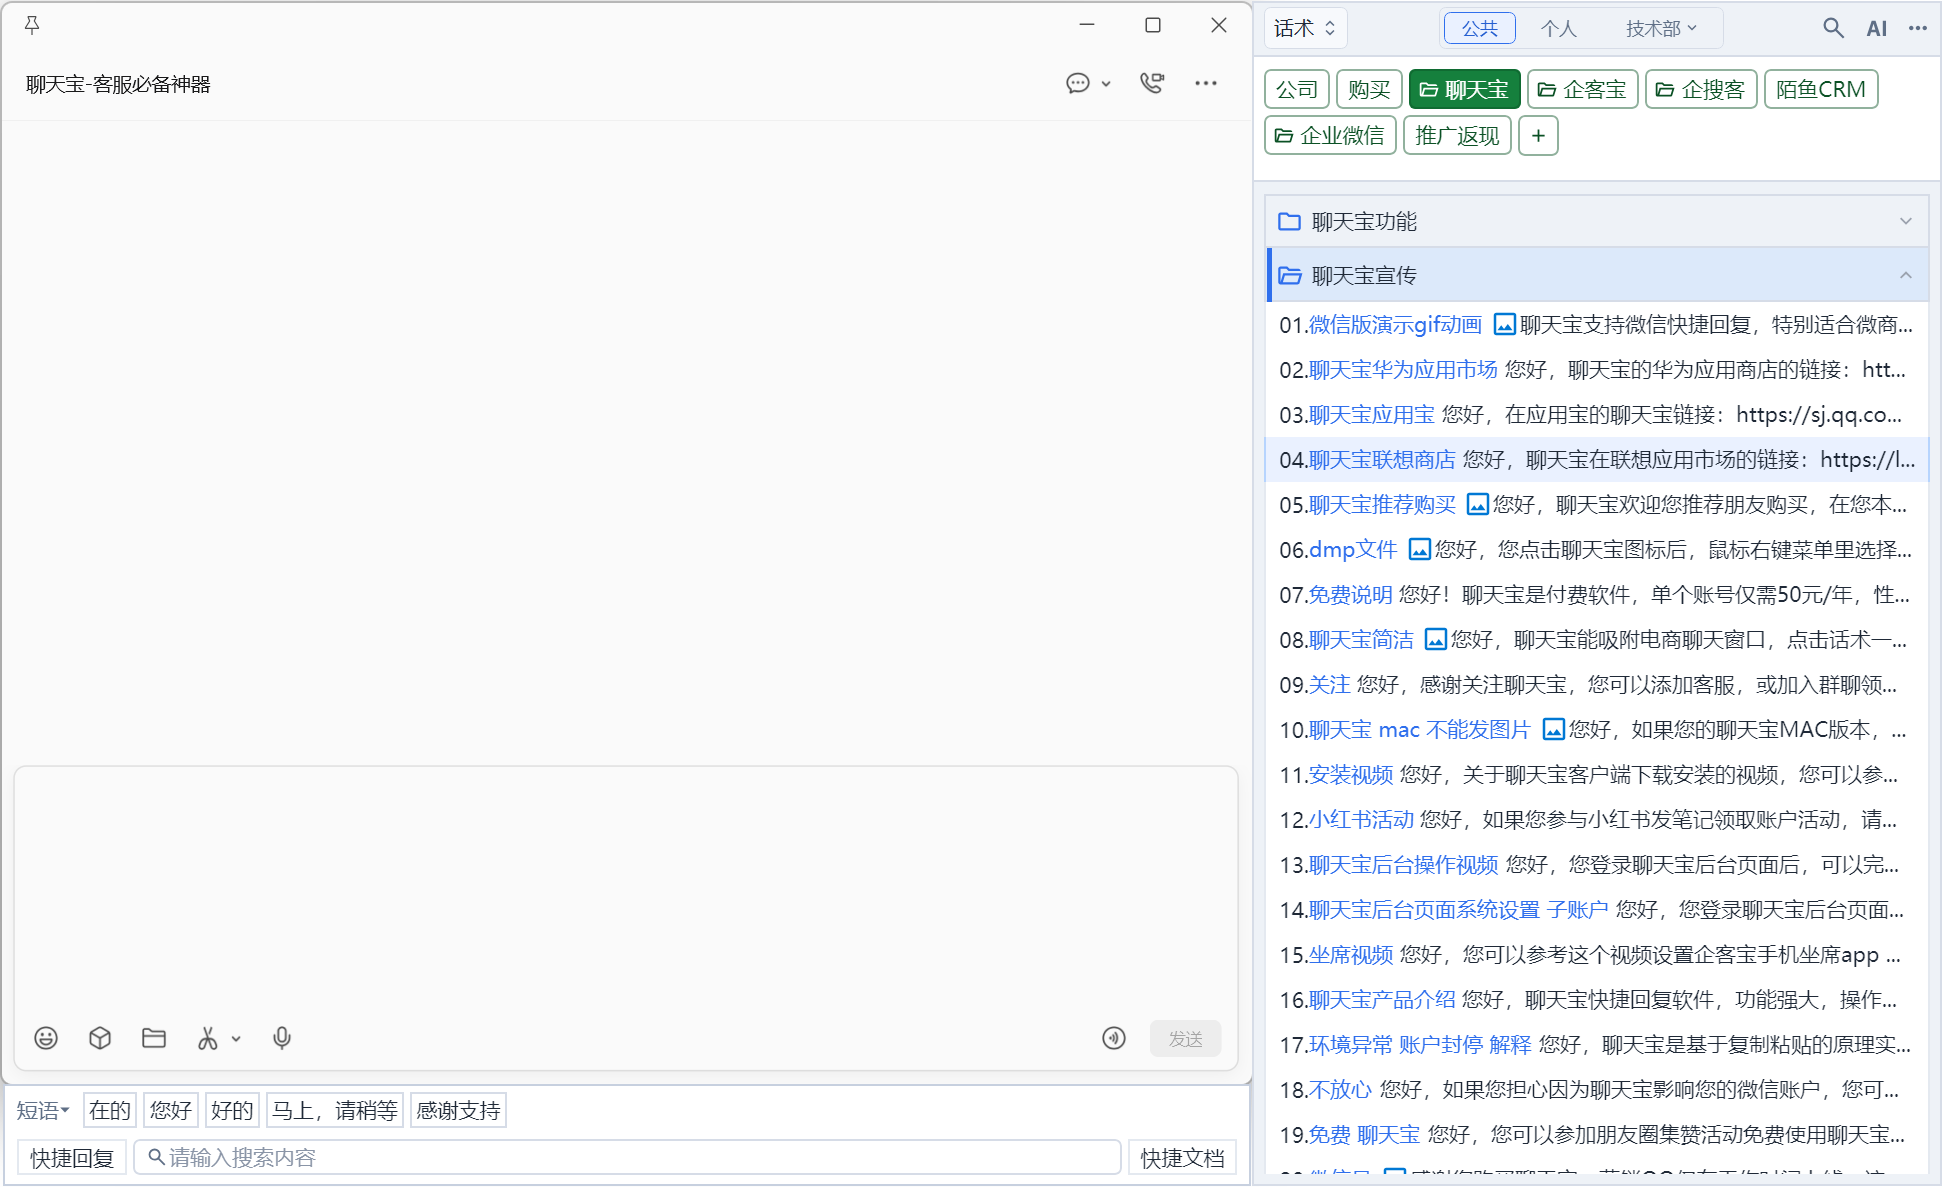
Task: Select script 18.不放心
Action: 1597,1090
